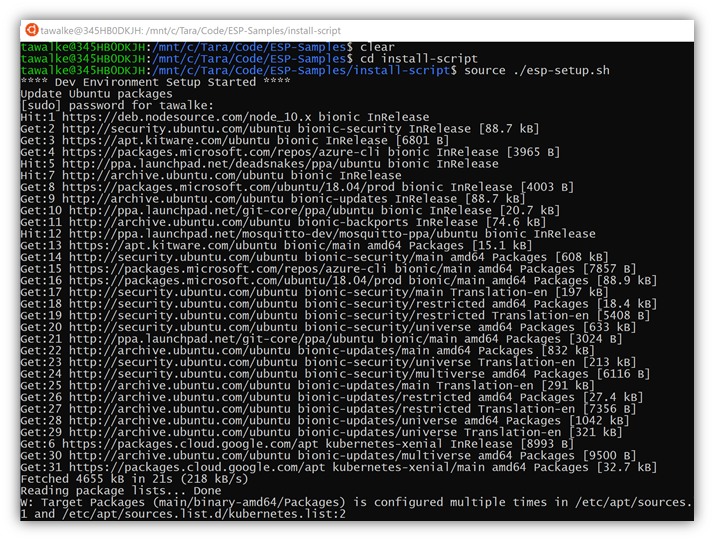
Task: Click the Get:23 universe Translation-en line
Action: point(328,362)
